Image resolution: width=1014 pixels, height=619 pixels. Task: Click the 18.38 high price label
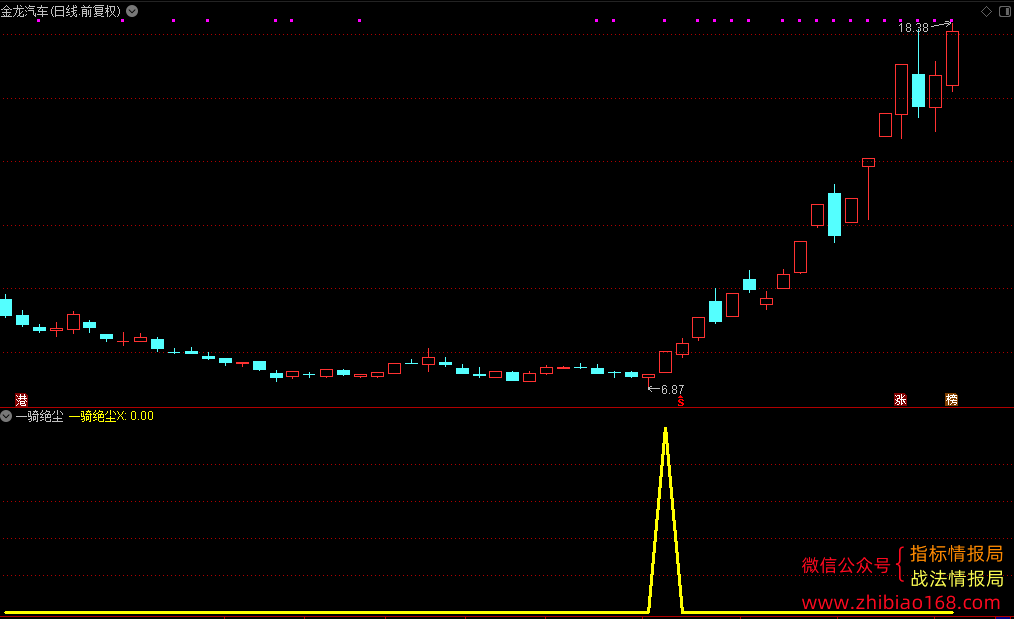pos(913,27)
